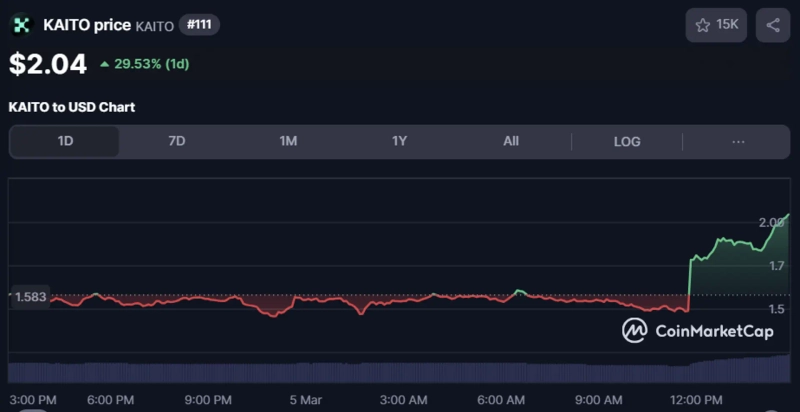Expand the three-dot more chart options
Image resolution: width=800 pixels, height=412 pixels.
click(738, 141)
